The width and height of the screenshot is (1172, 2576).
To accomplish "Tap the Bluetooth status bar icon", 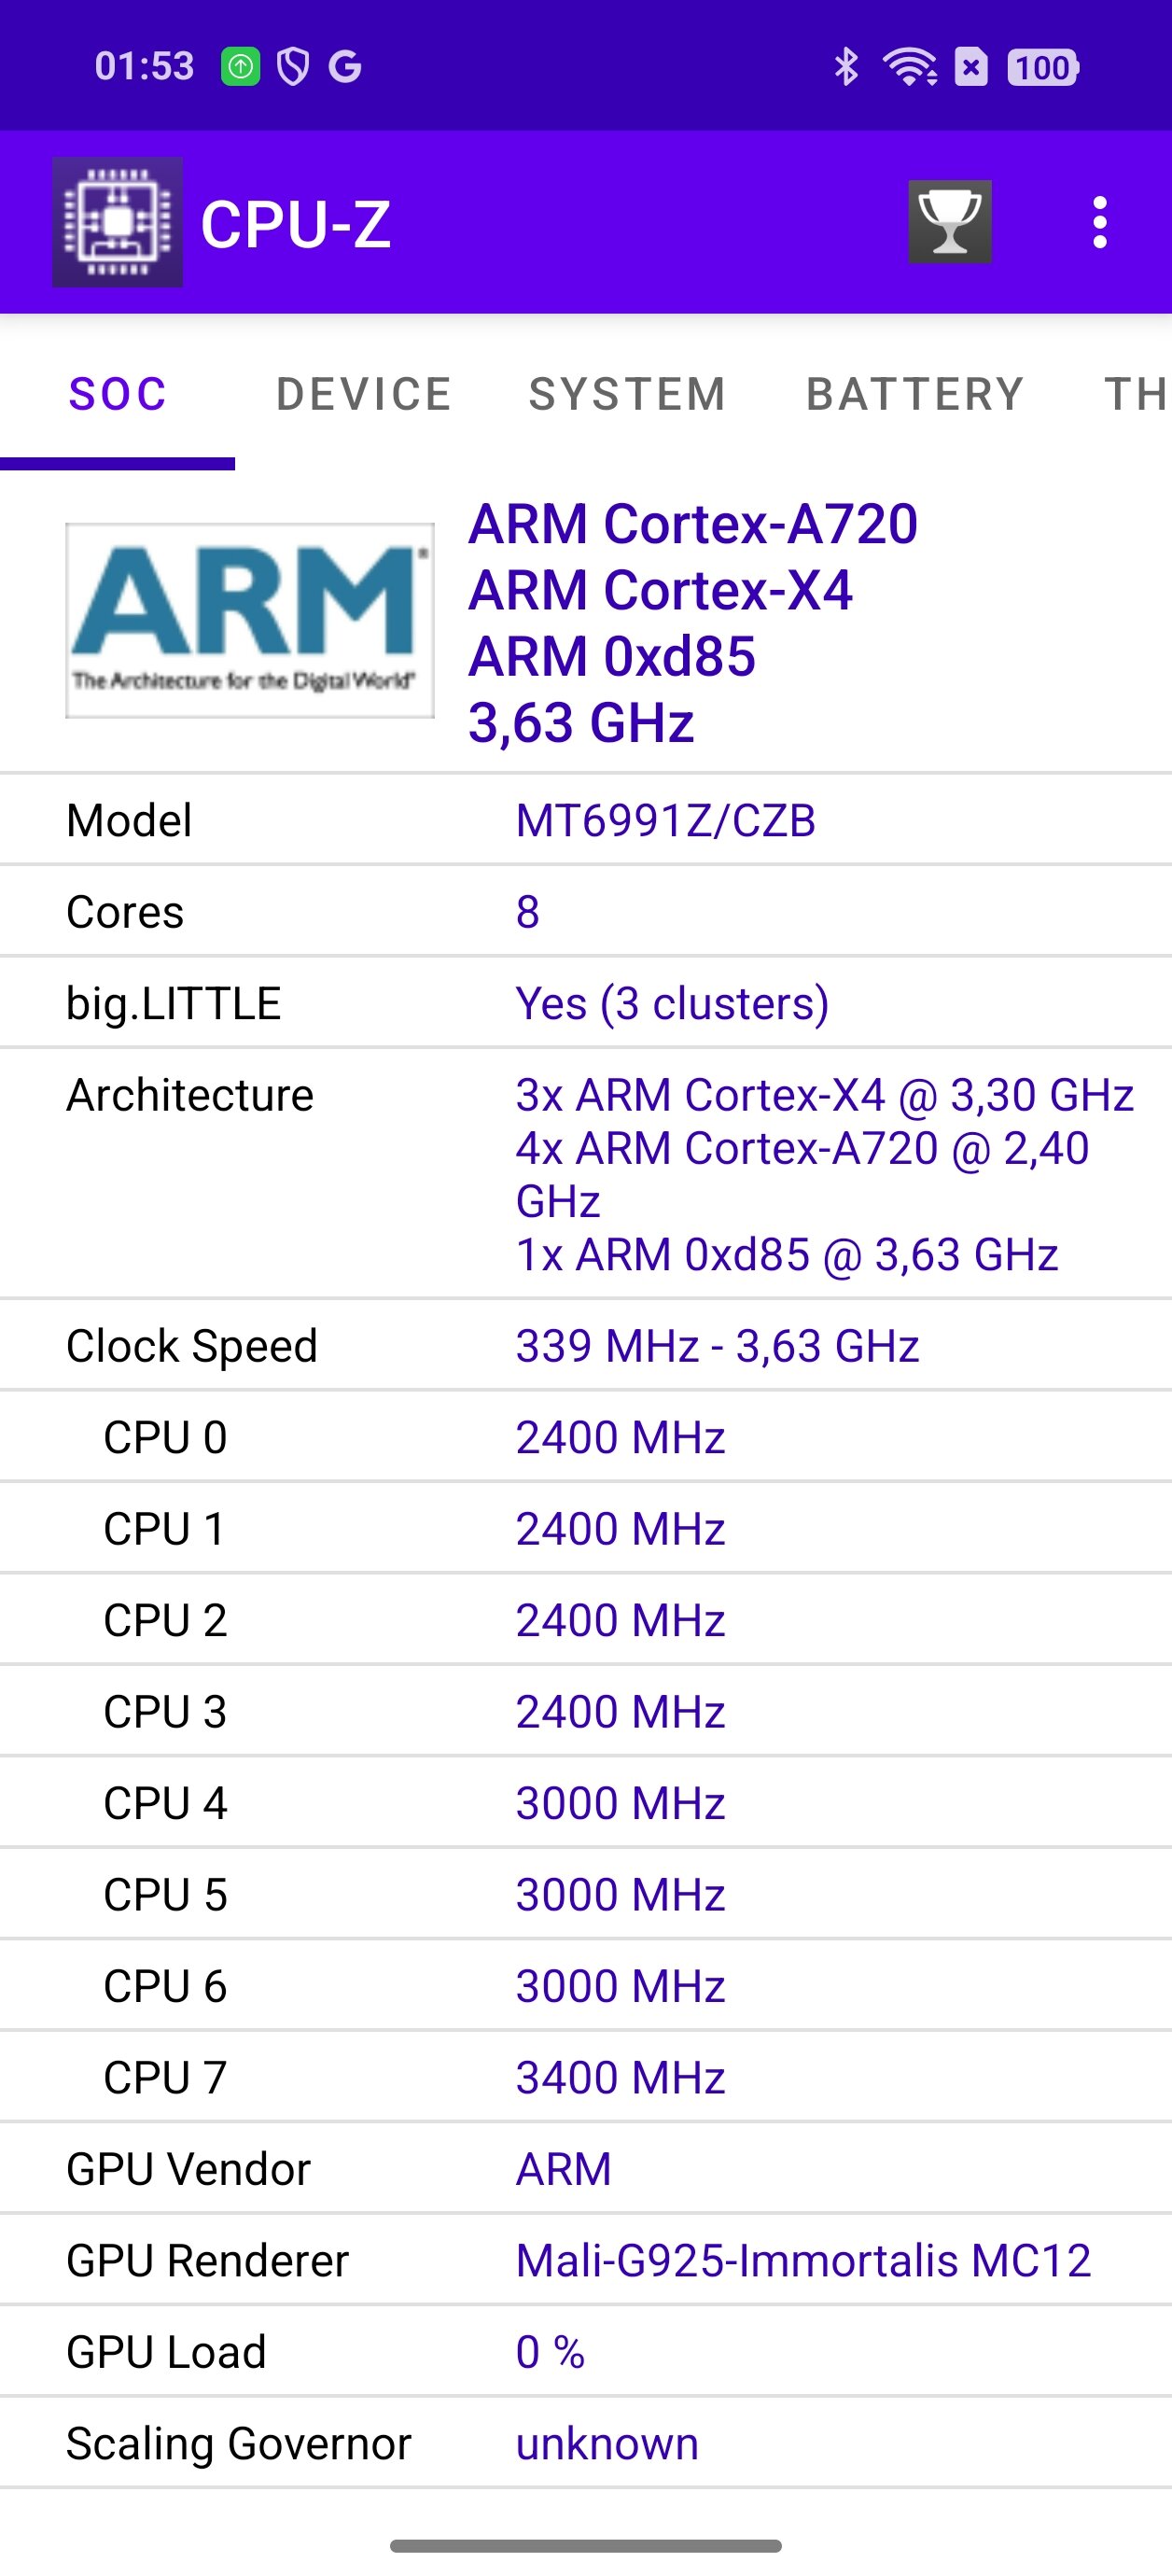I will pos(846,67).
